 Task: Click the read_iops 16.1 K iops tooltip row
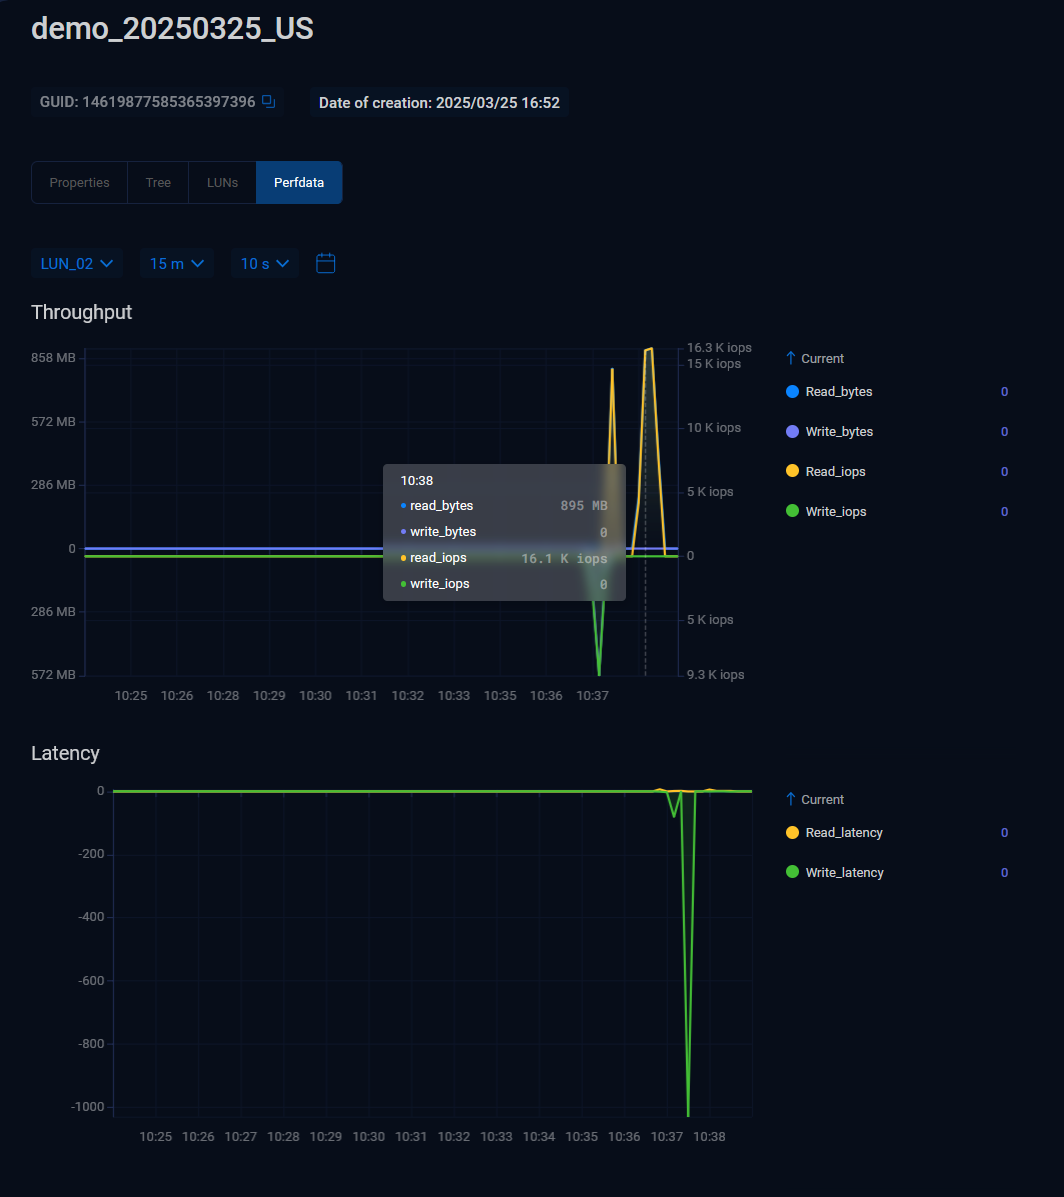click(504, 558)
